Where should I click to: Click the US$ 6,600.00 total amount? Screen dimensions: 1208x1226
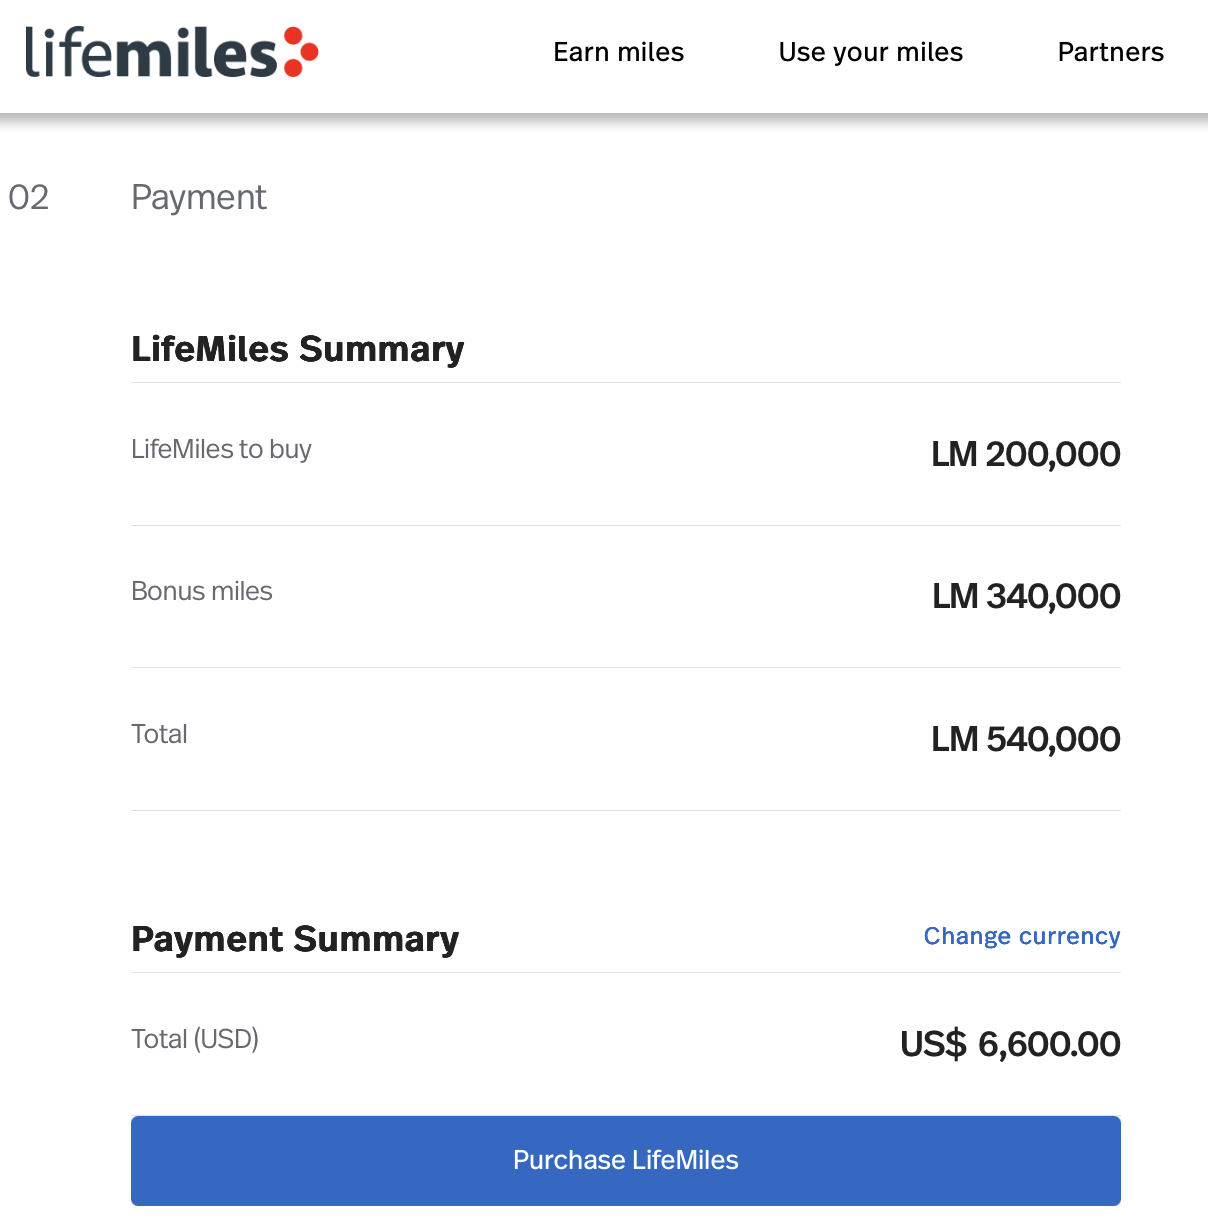[x=1009, y=1043]
